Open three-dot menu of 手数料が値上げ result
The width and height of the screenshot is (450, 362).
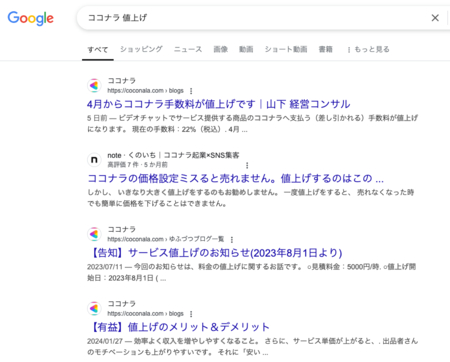191,91
